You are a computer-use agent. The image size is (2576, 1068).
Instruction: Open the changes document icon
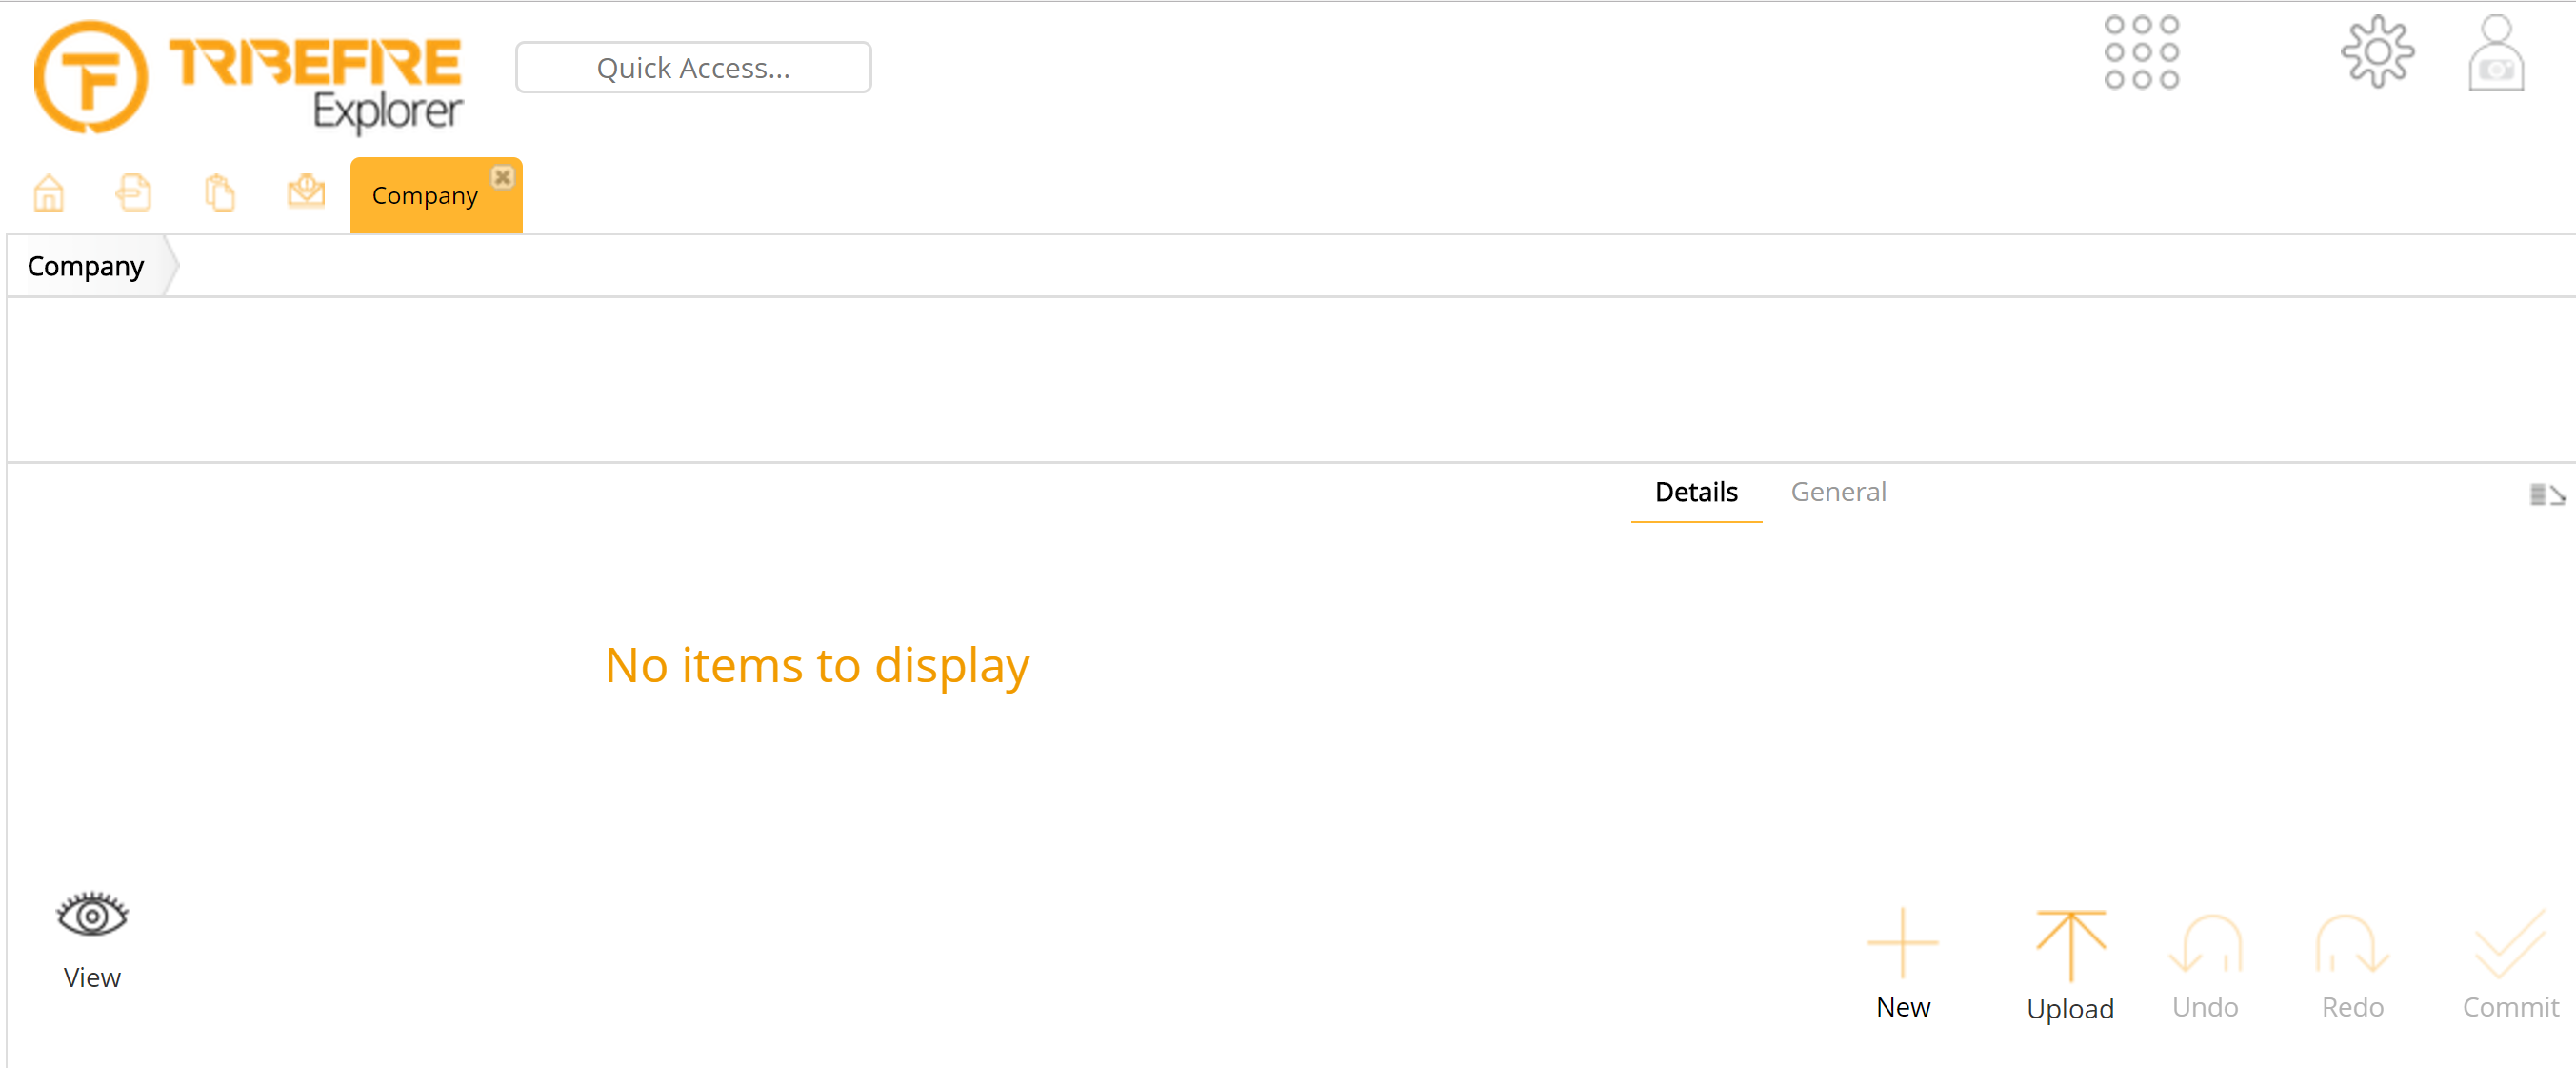(133, 193)
